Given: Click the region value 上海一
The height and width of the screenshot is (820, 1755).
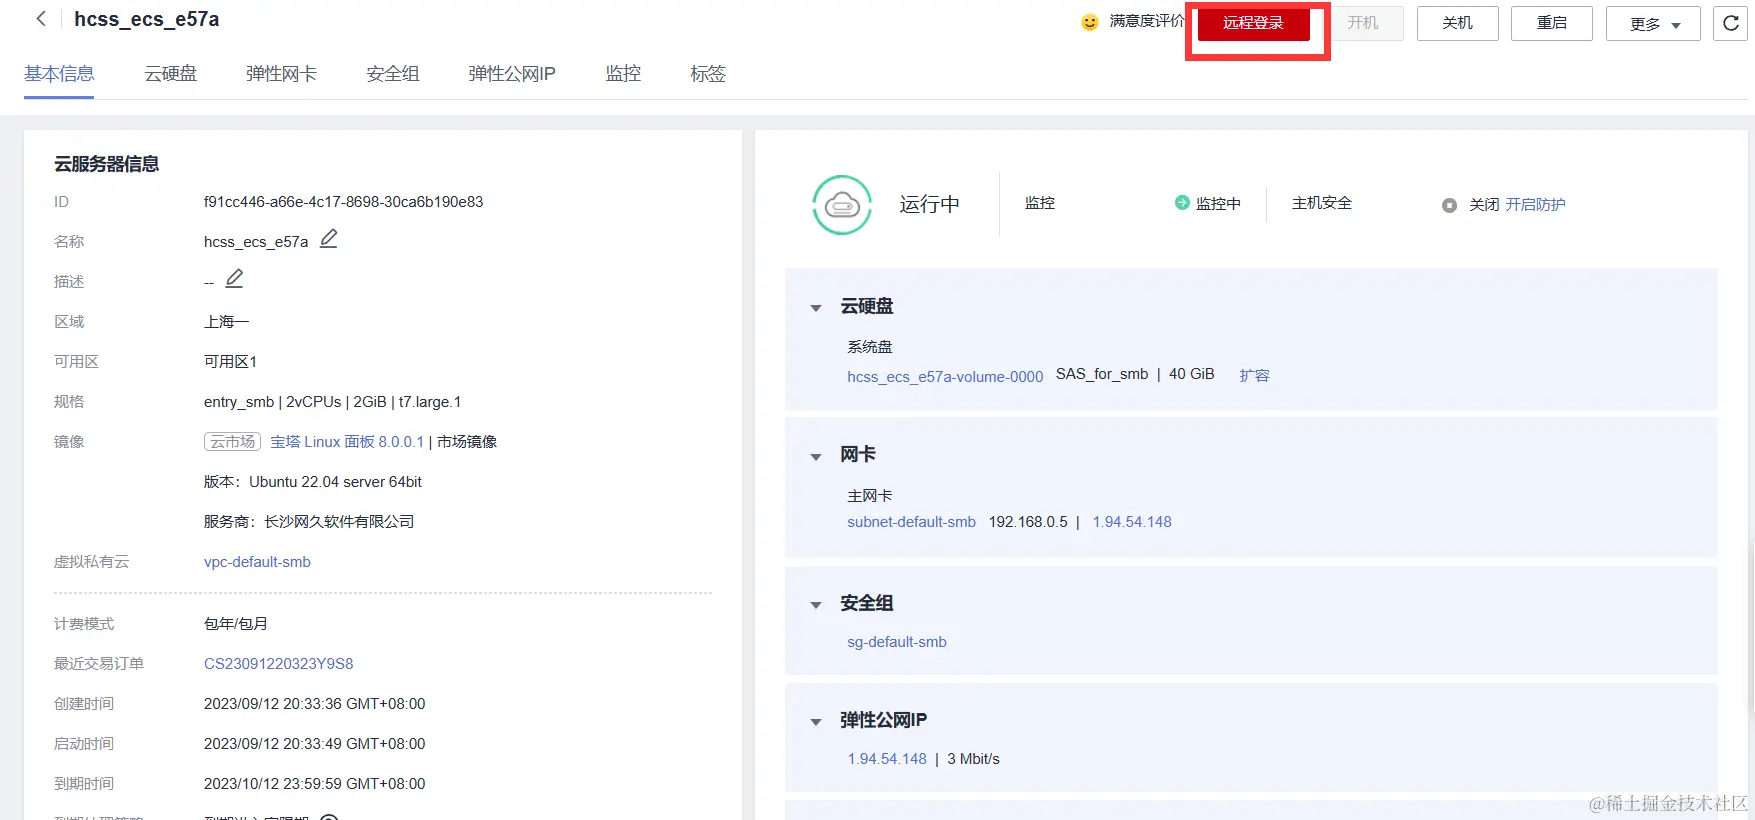Looking at the screenshot, I should 226,322.
